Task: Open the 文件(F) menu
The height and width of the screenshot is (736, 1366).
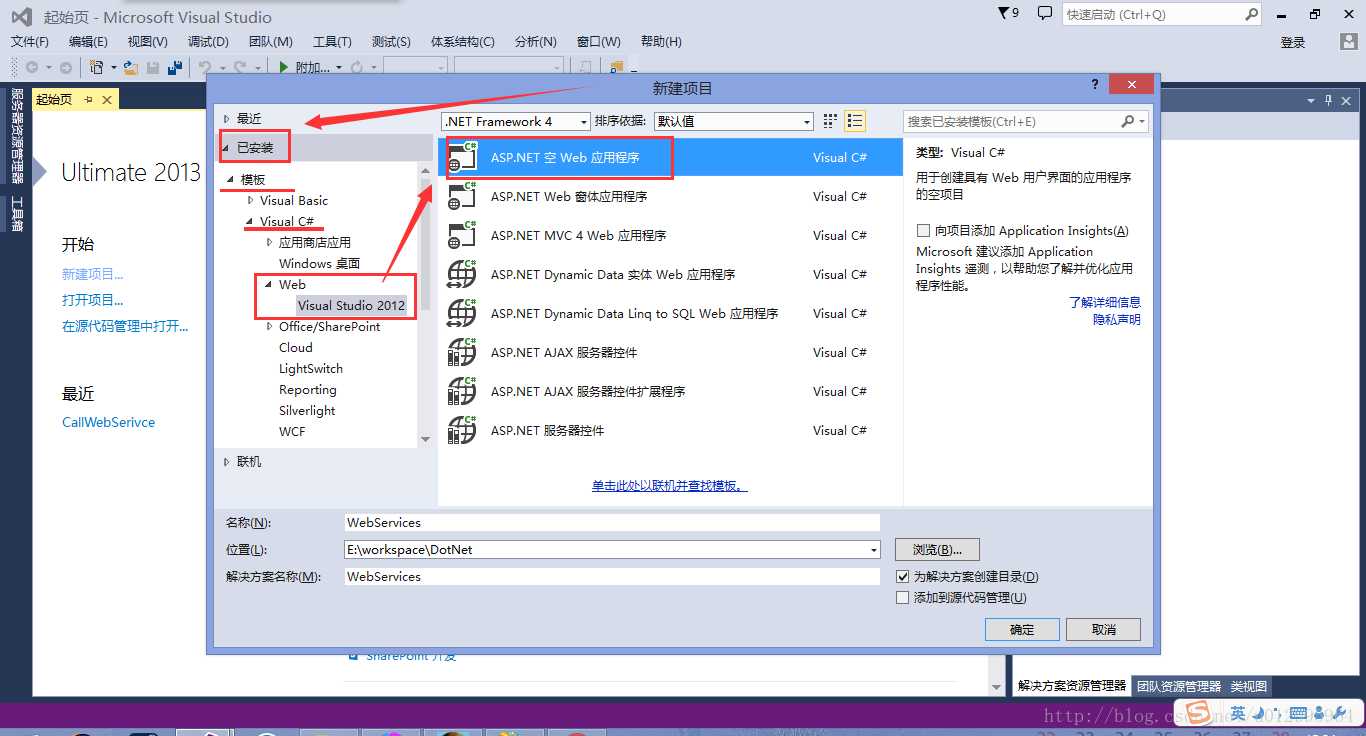Action: [30, 41]
